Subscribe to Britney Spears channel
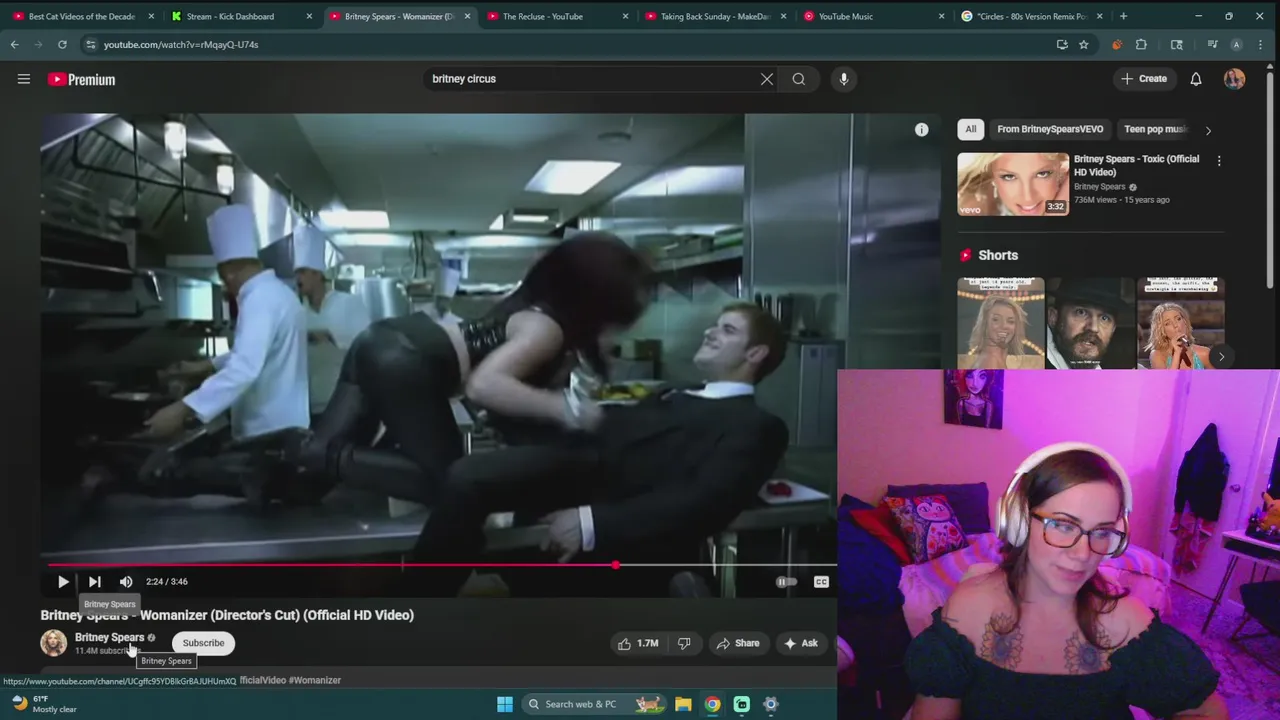Screen dimensions: 1280x720 coord(203,643)
